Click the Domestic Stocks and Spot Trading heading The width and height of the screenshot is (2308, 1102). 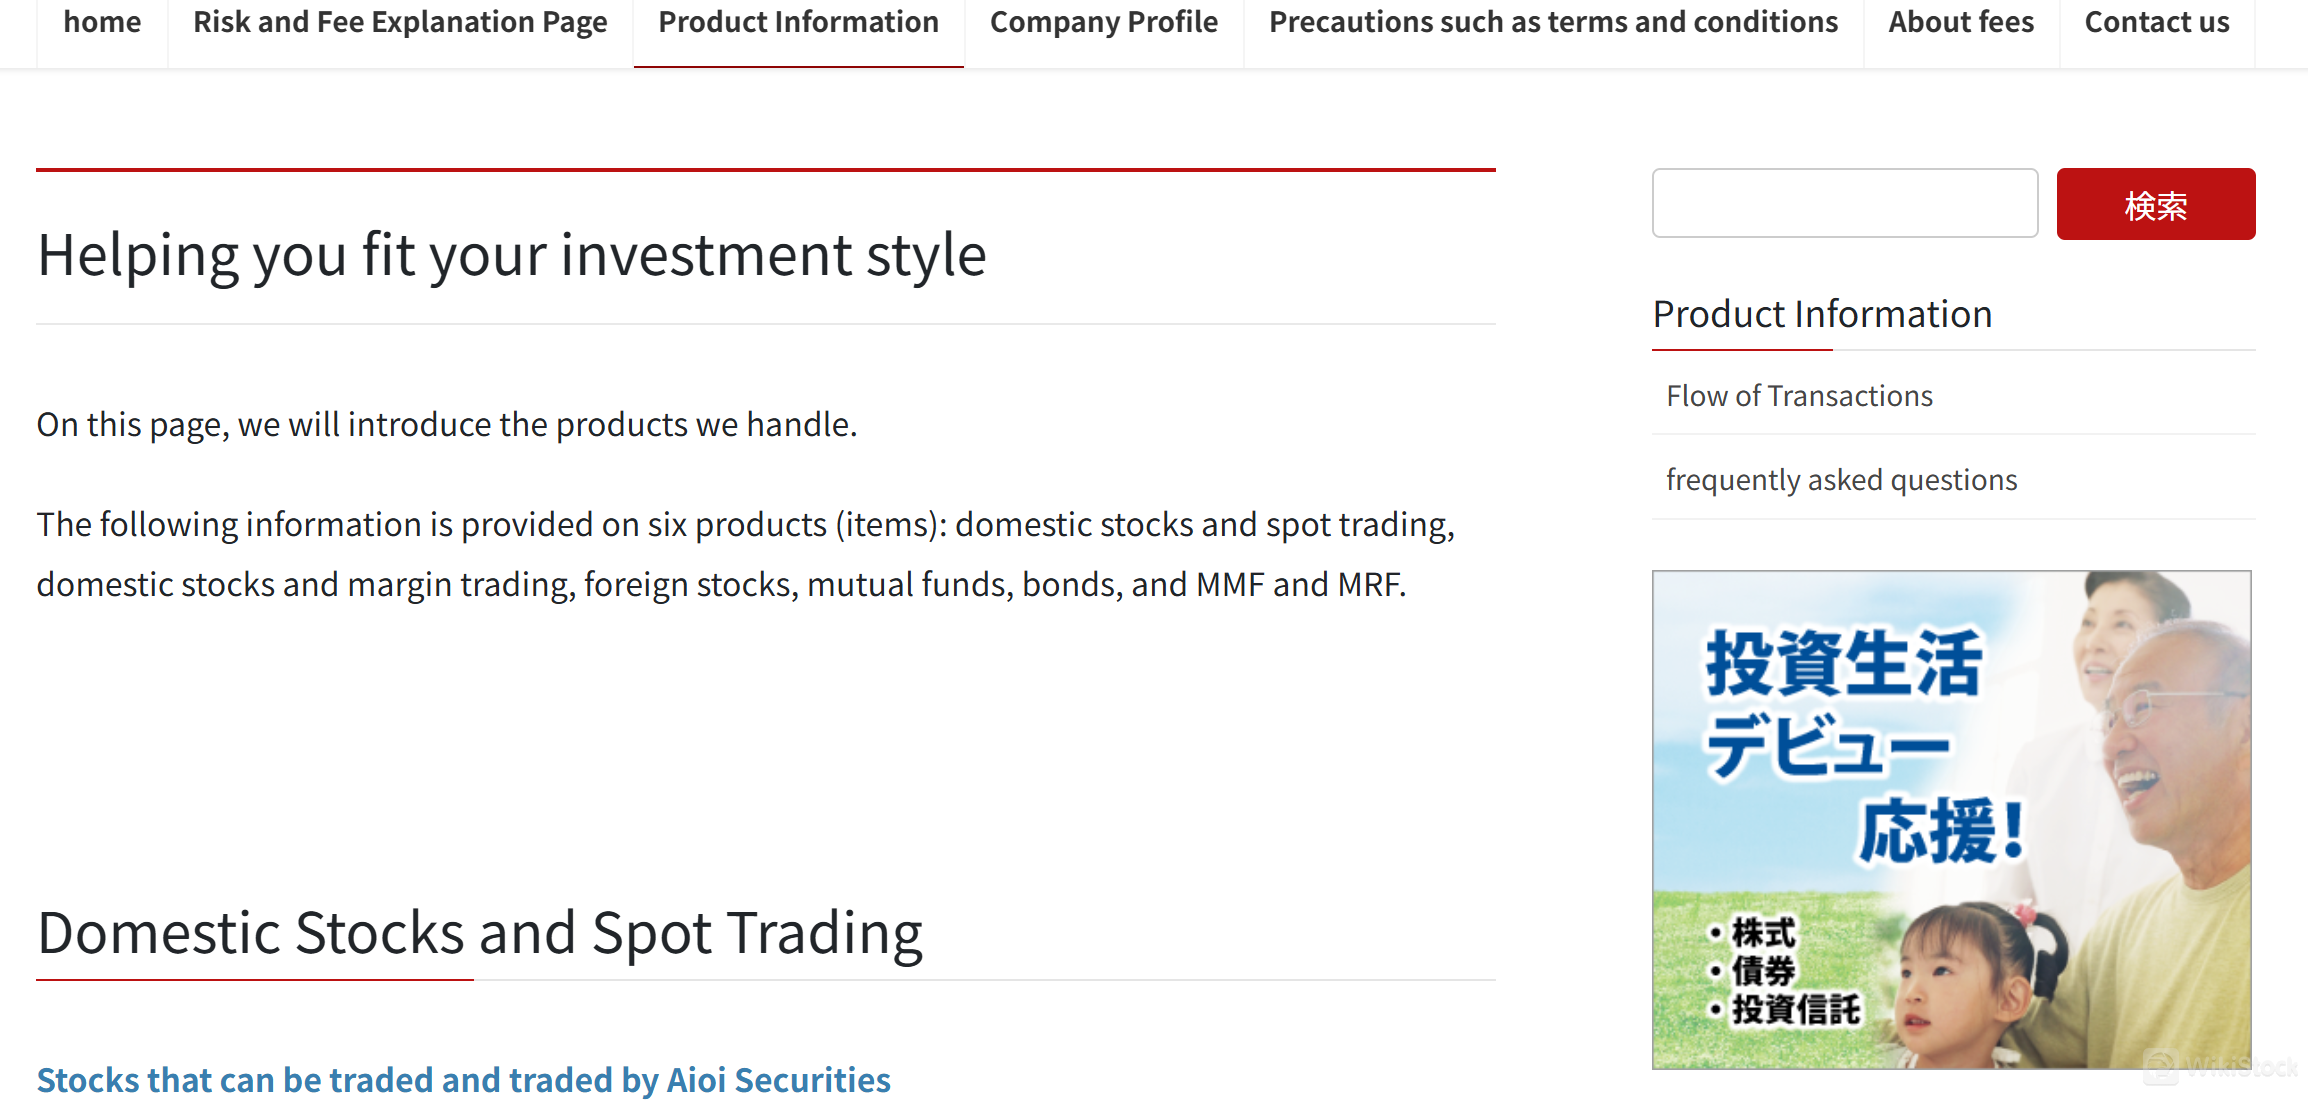pos(479,933)
